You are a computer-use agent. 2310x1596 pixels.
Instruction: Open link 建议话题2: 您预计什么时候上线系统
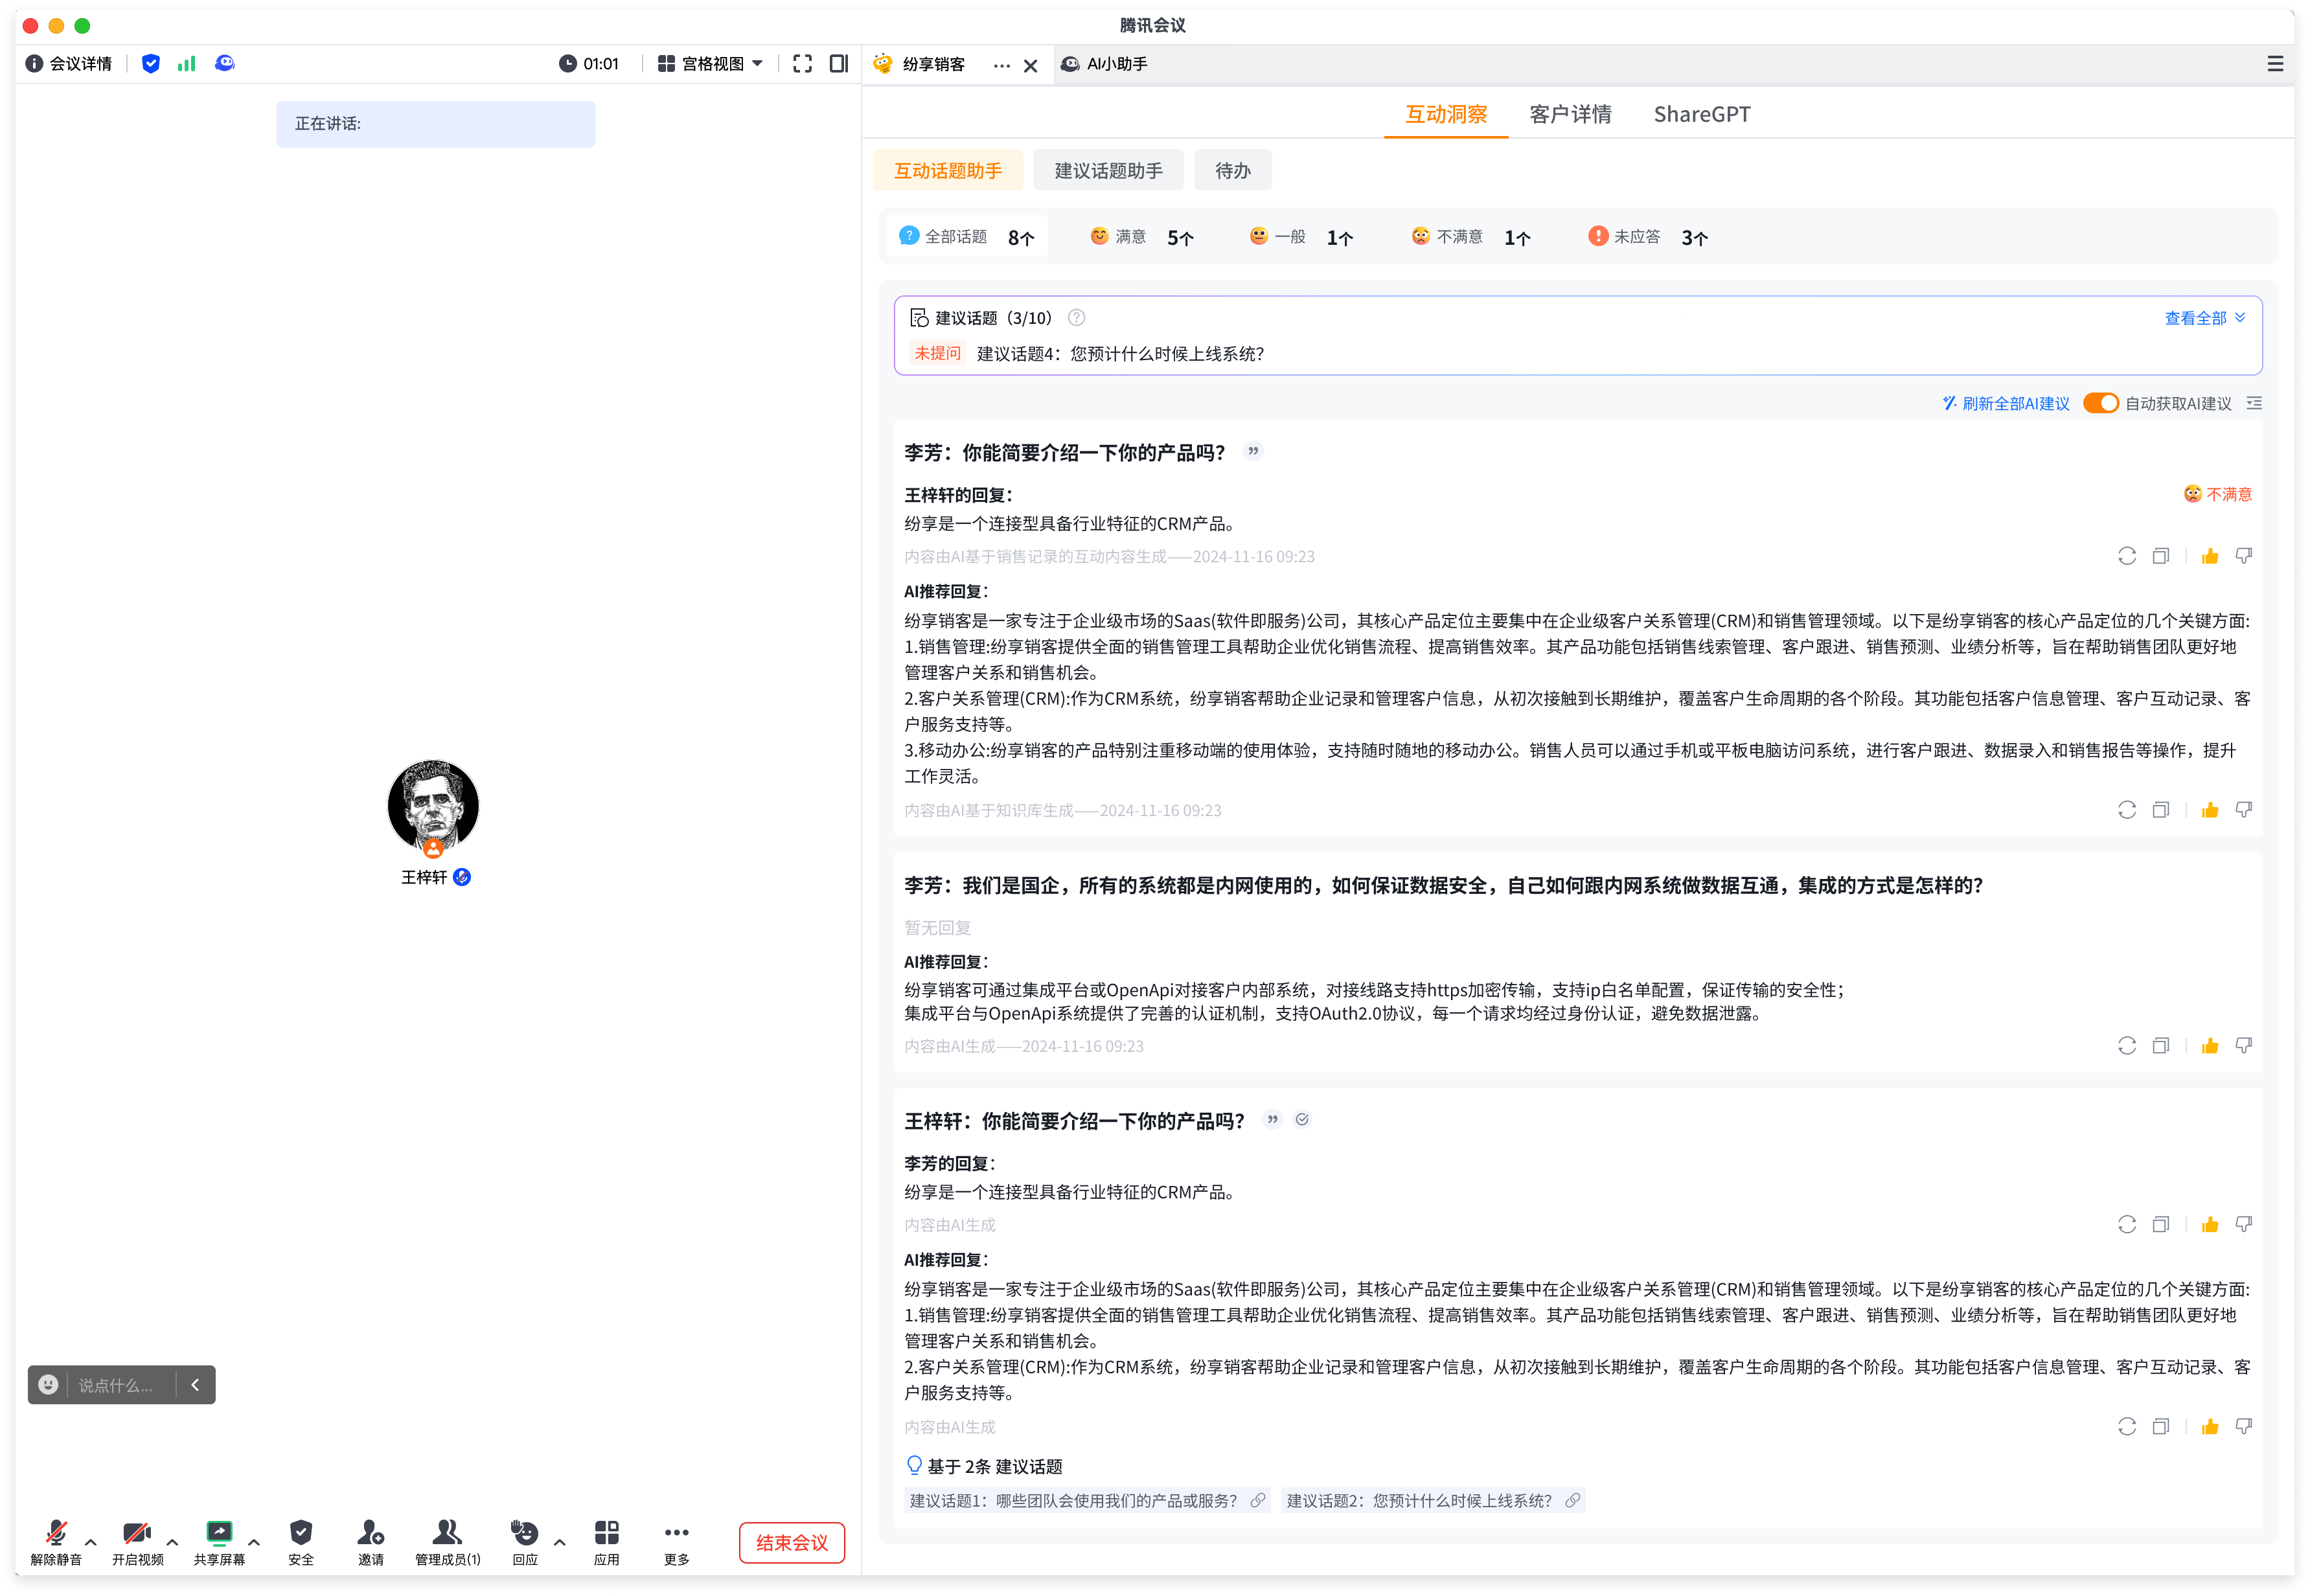[x=1433, y=1501]
